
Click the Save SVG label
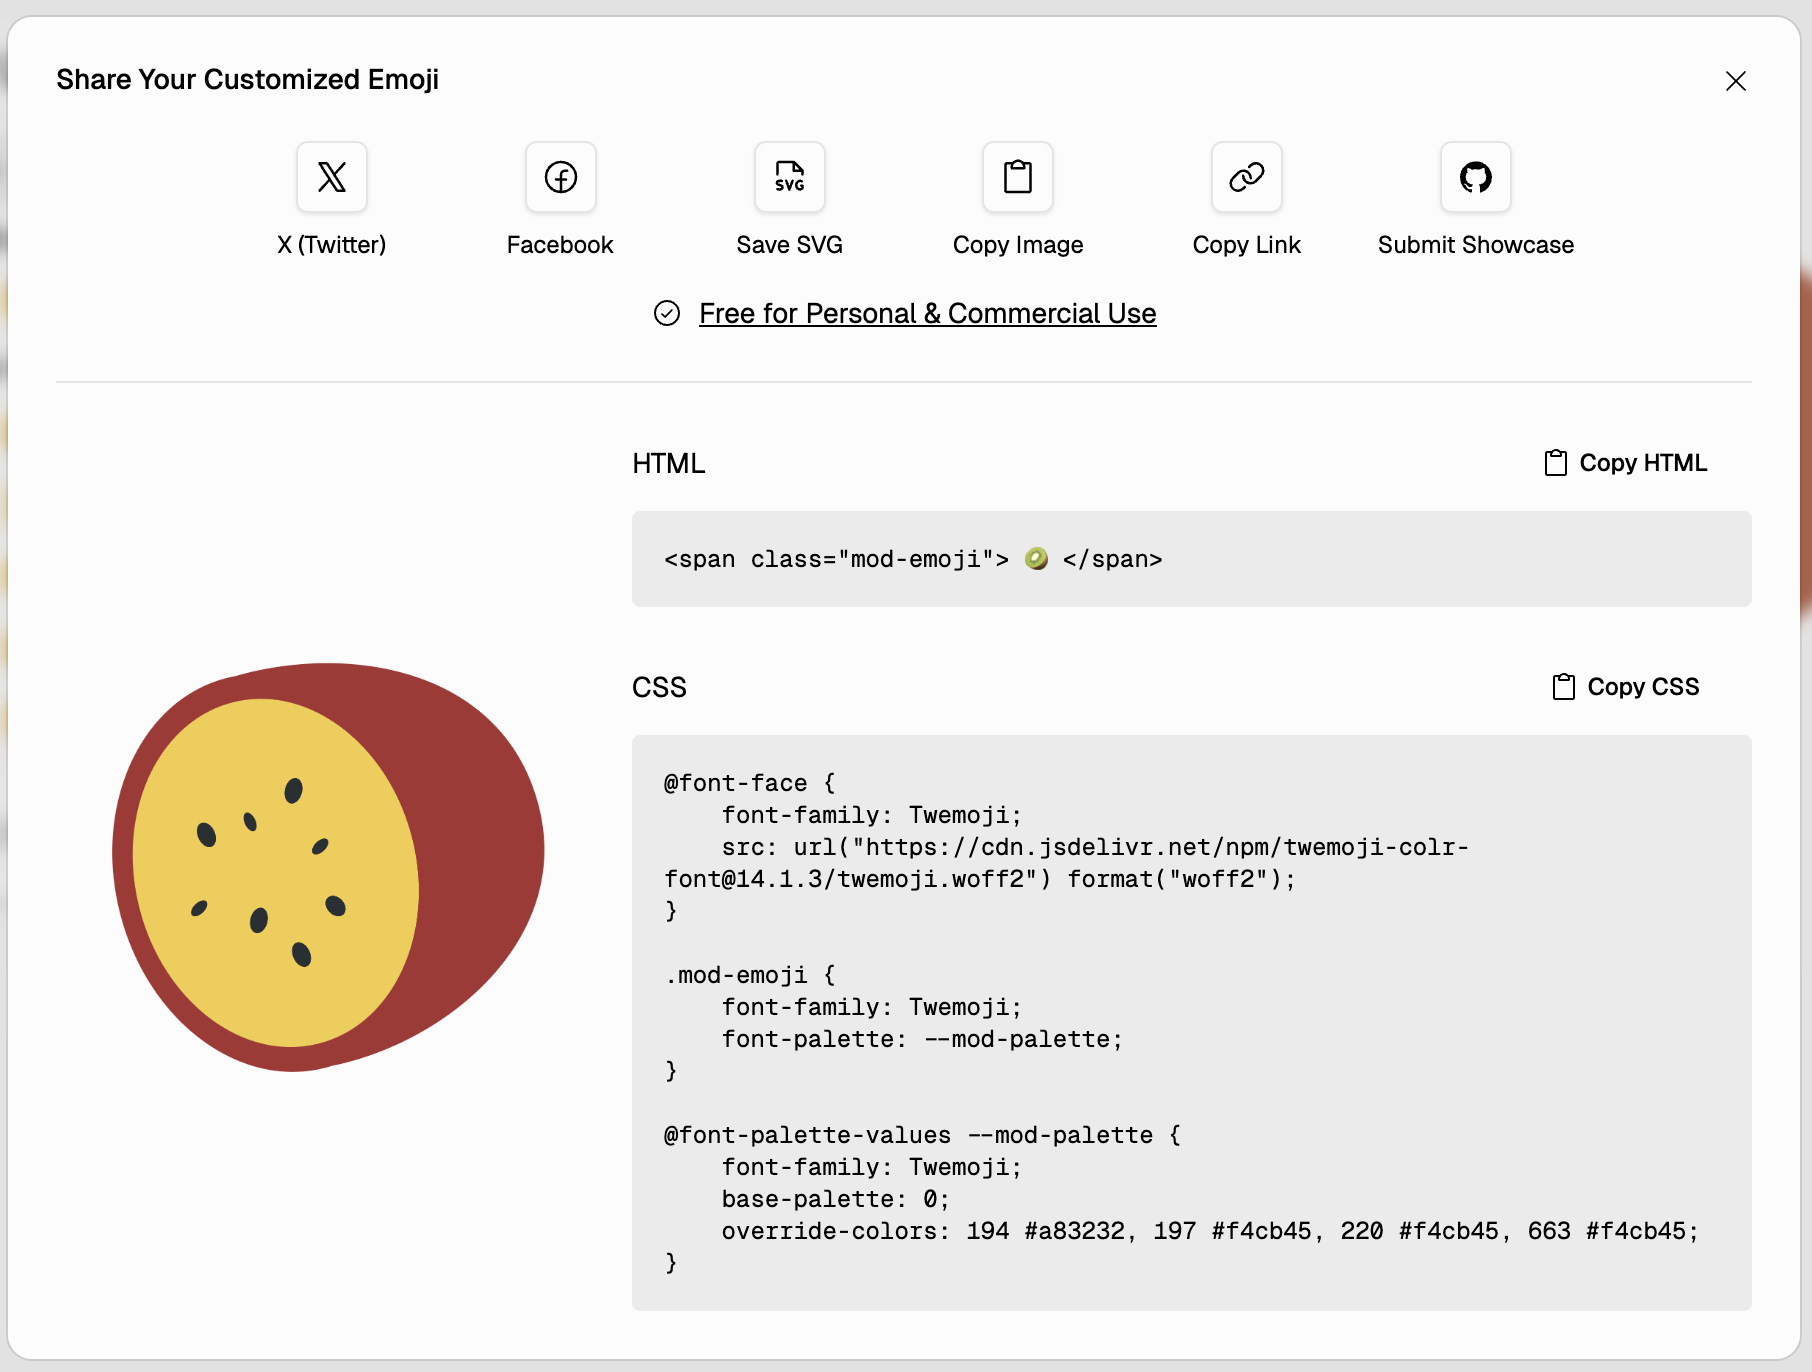789,244
